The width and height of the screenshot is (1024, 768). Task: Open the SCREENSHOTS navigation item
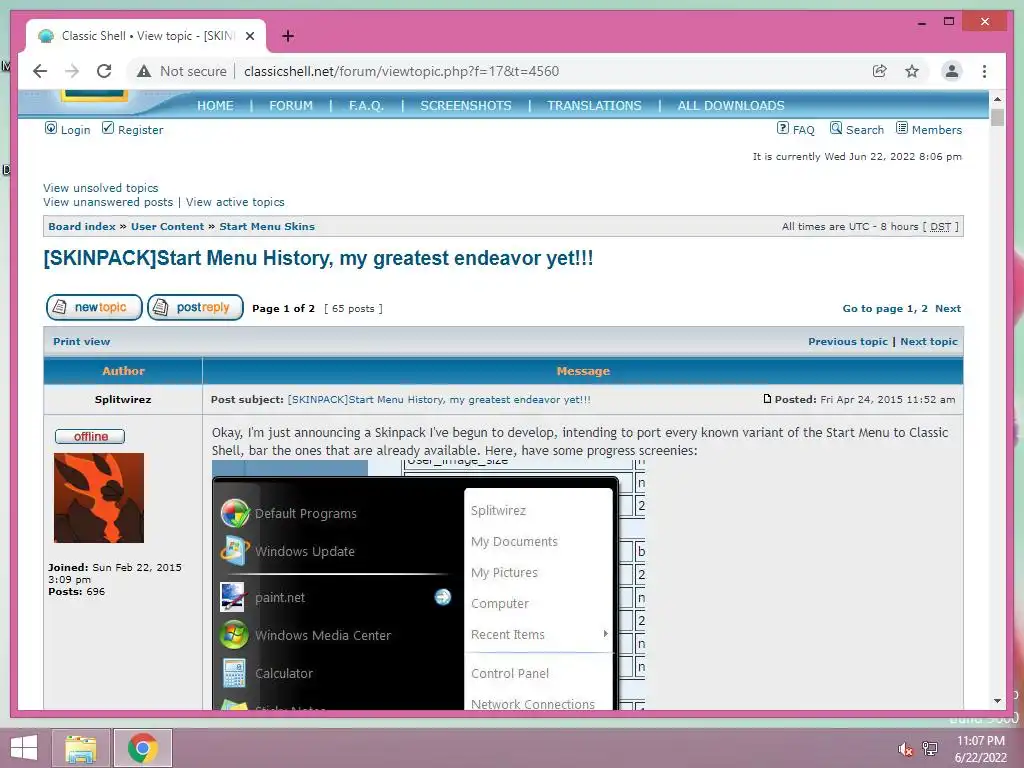click(x=466, y=105)
